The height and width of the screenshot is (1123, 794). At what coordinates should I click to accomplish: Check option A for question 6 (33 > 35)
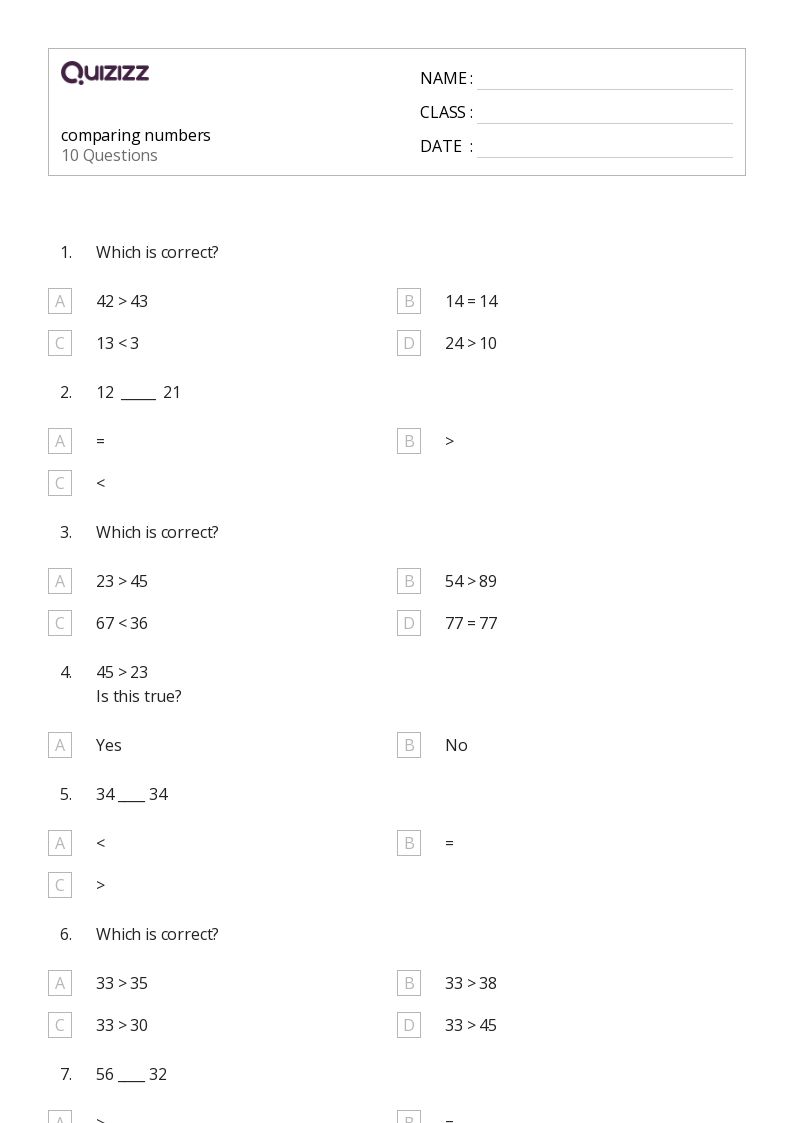pos(60,983)
